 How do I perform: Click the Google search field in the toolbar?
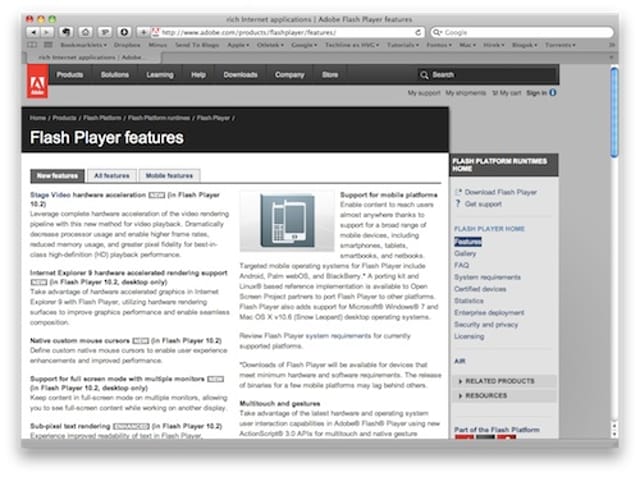point(522,32)
